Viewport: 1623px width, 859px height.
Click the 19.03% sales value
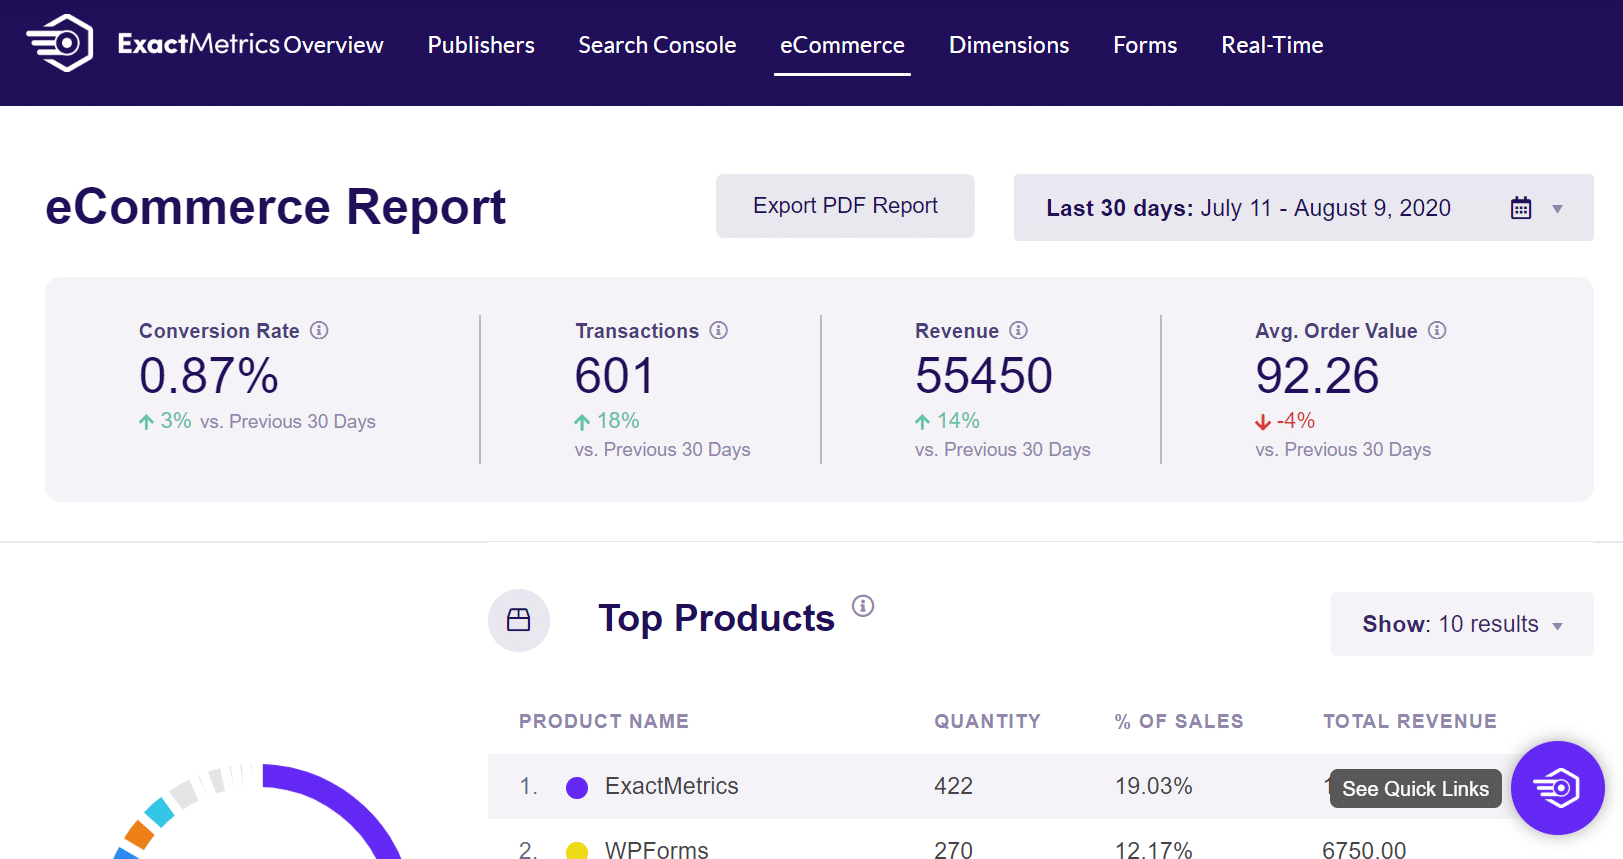[x=1154, y=786]
